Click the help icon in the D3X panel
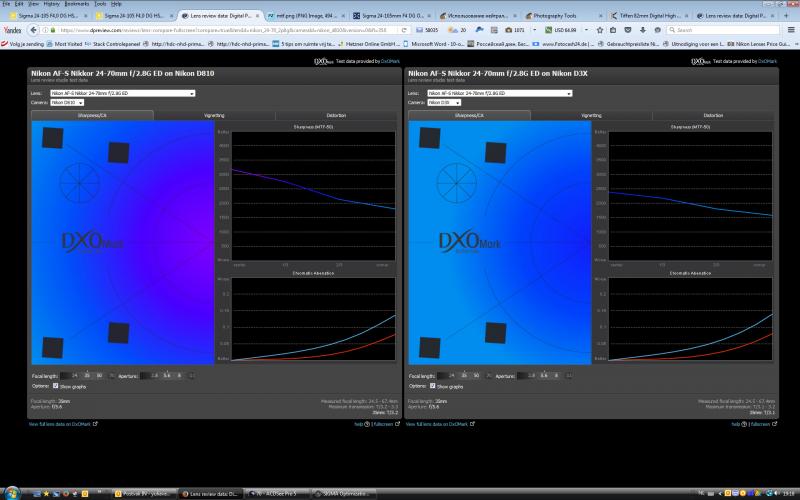 [744, 424]
